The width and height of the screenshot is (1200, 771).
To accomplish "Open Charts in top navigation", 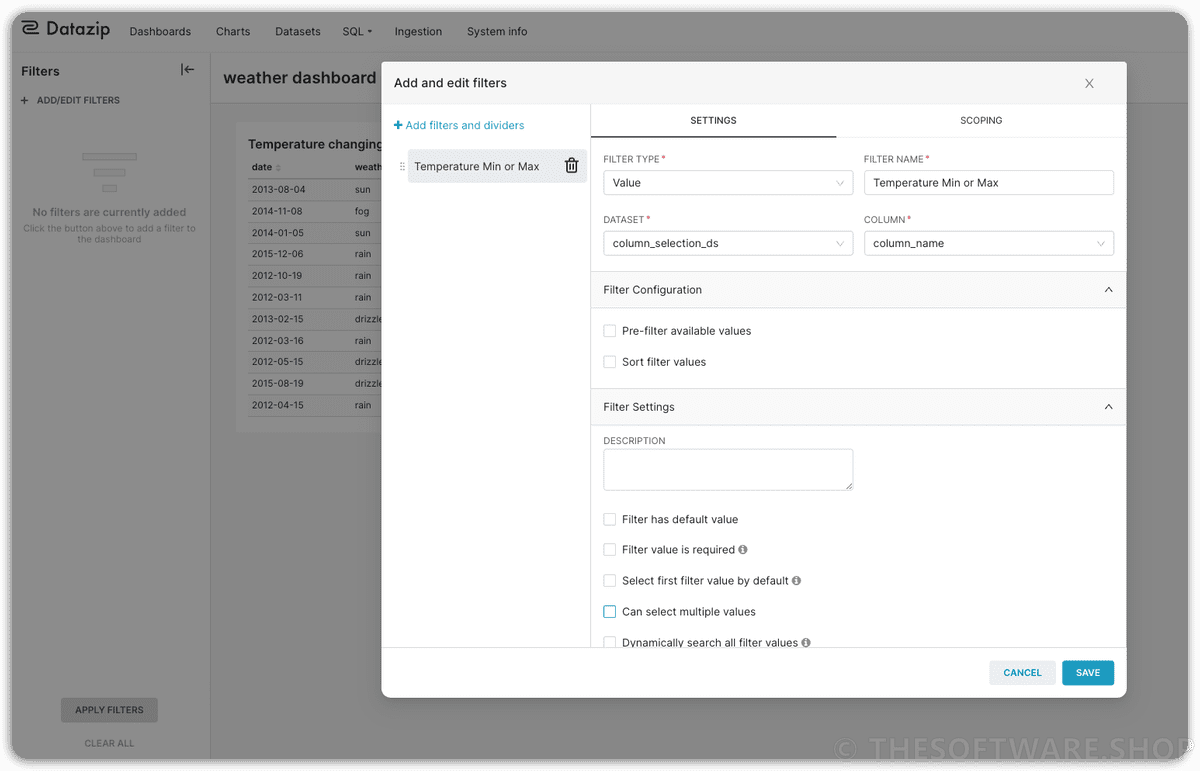I will pyautogui.click(x=233, y=31).
